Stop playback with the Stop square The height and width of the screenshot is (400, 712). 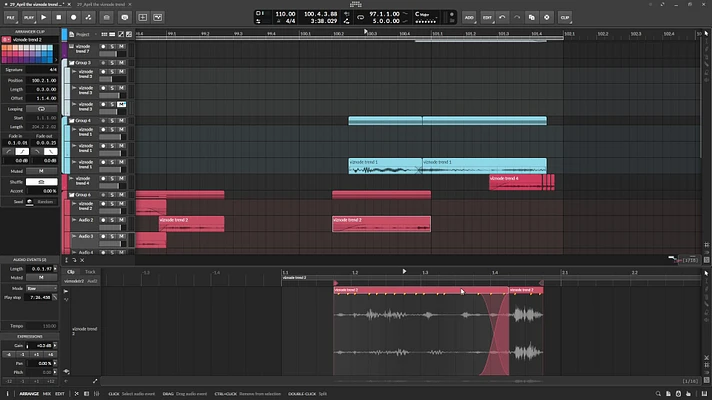coord(59,17)
